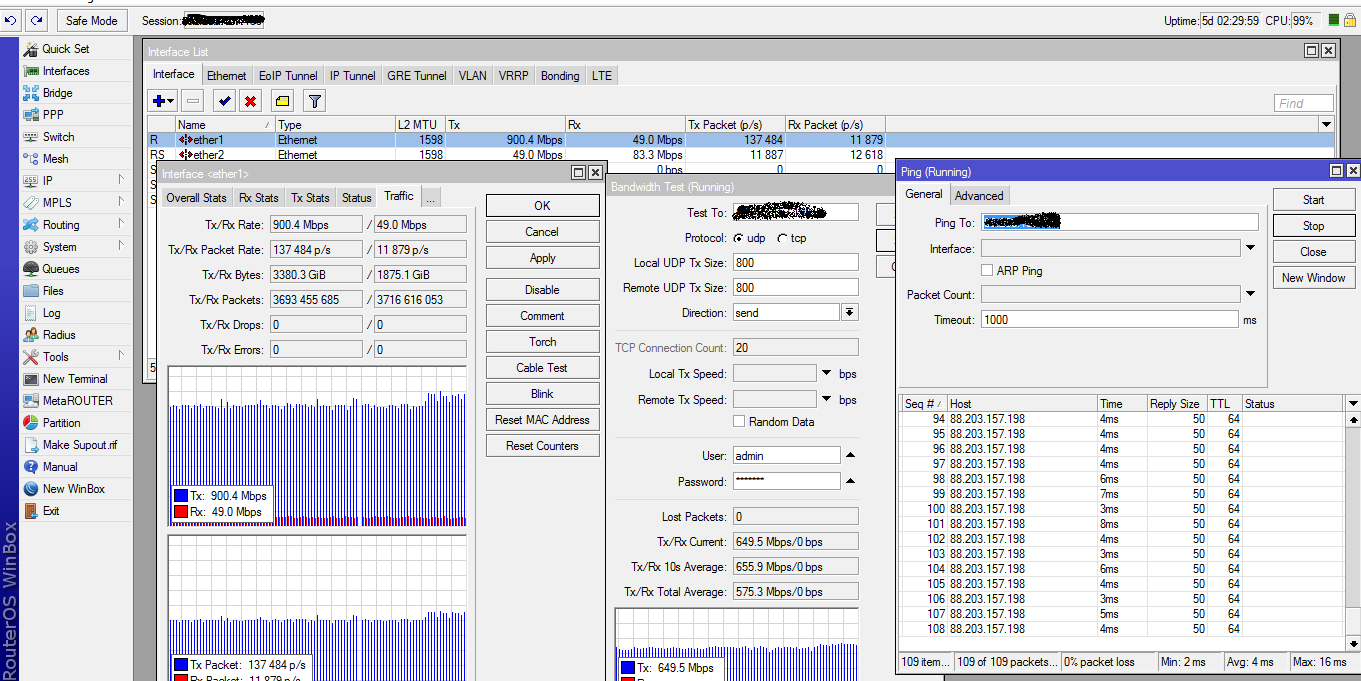Click the red X disable icon
Screen dimensions: 1361x681
point(250,101)
